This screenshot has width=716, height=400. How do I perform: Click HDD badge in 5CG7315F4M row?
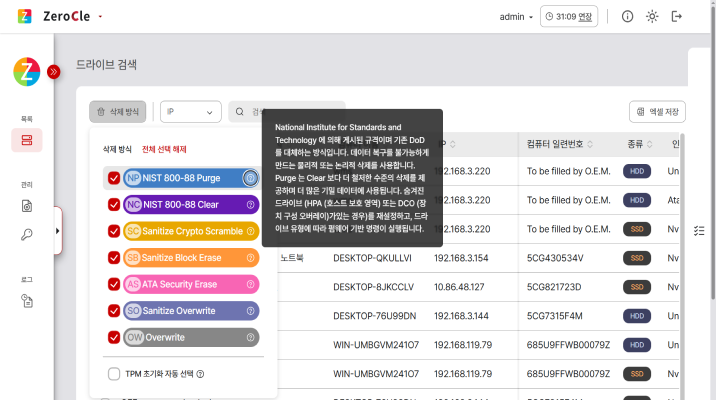pos(637,316)
